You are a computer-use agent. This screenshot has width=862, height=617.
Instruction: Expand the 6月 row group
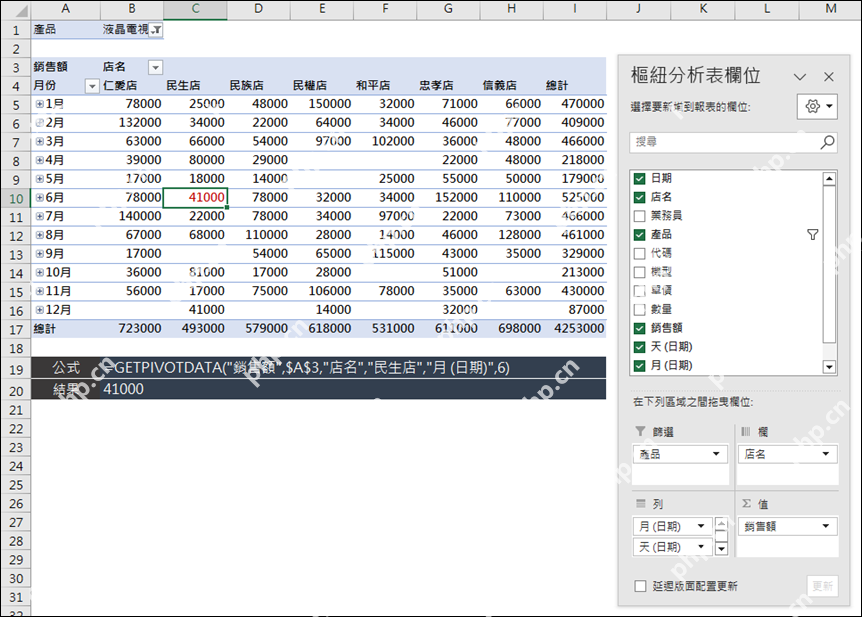[x=39, y=197]
